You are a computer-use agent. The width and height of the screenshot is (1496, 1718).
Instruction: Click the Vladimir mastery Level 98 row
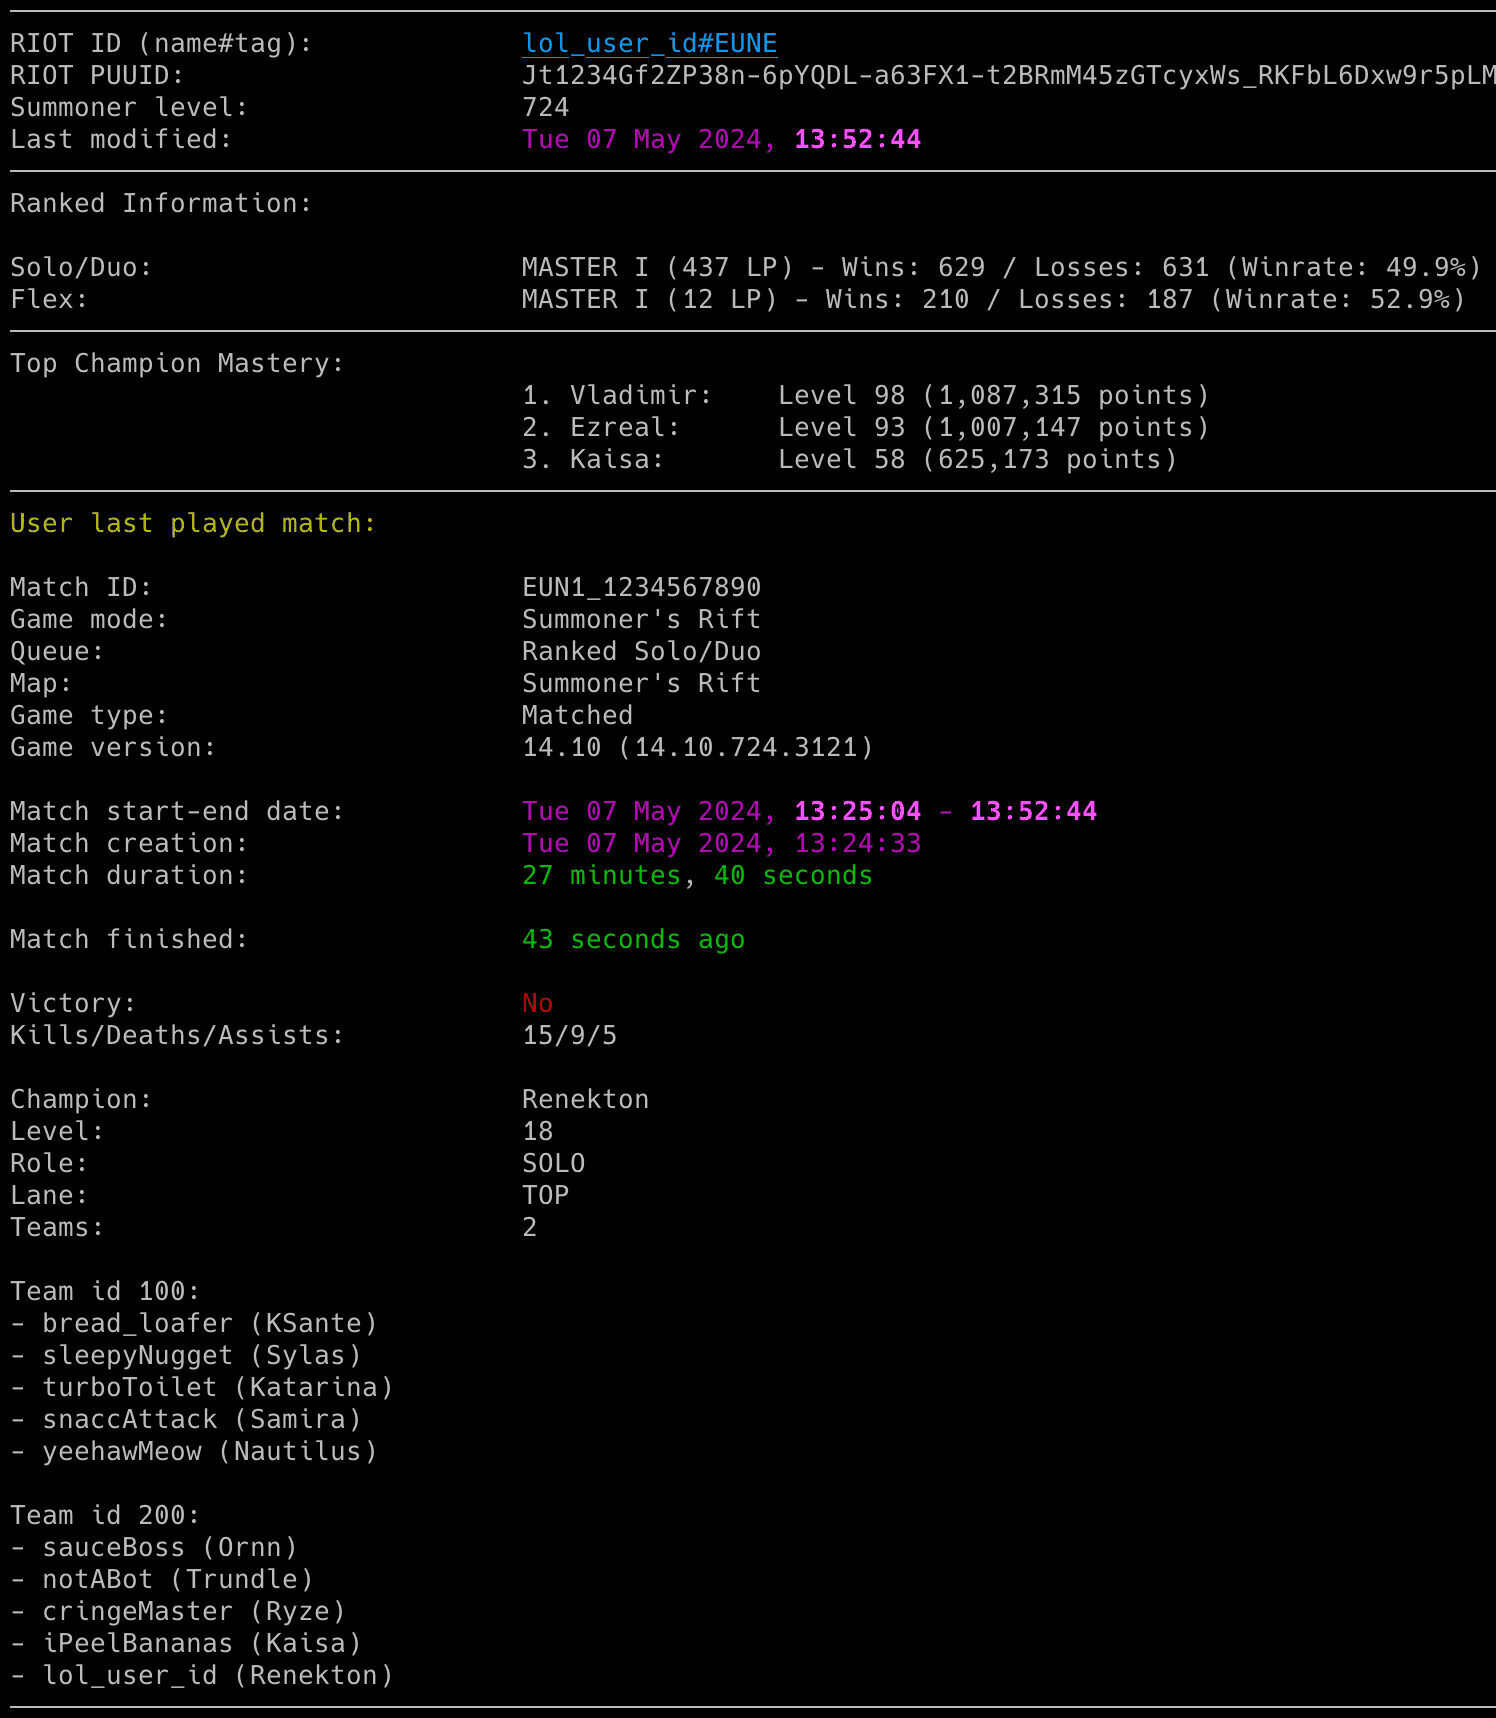865,396
